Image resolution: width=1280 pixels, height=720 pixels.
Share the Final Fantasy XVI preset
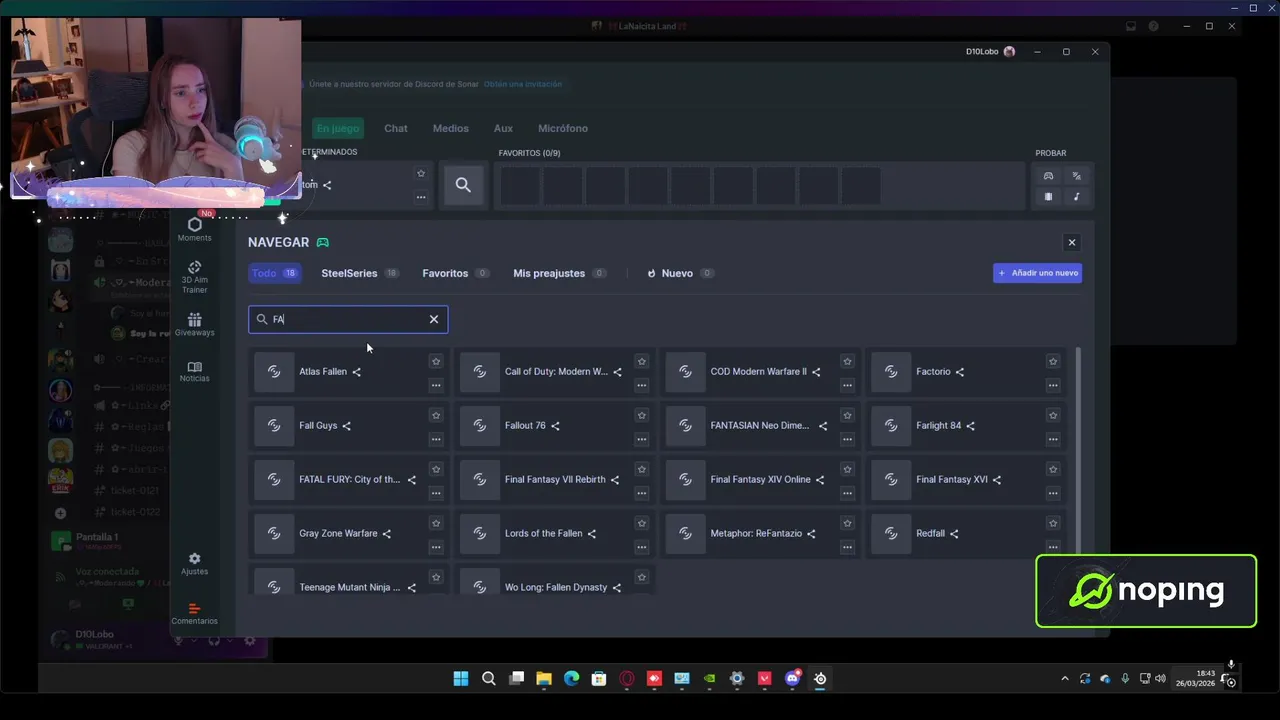pyautogui.click(x=996, y=480)
